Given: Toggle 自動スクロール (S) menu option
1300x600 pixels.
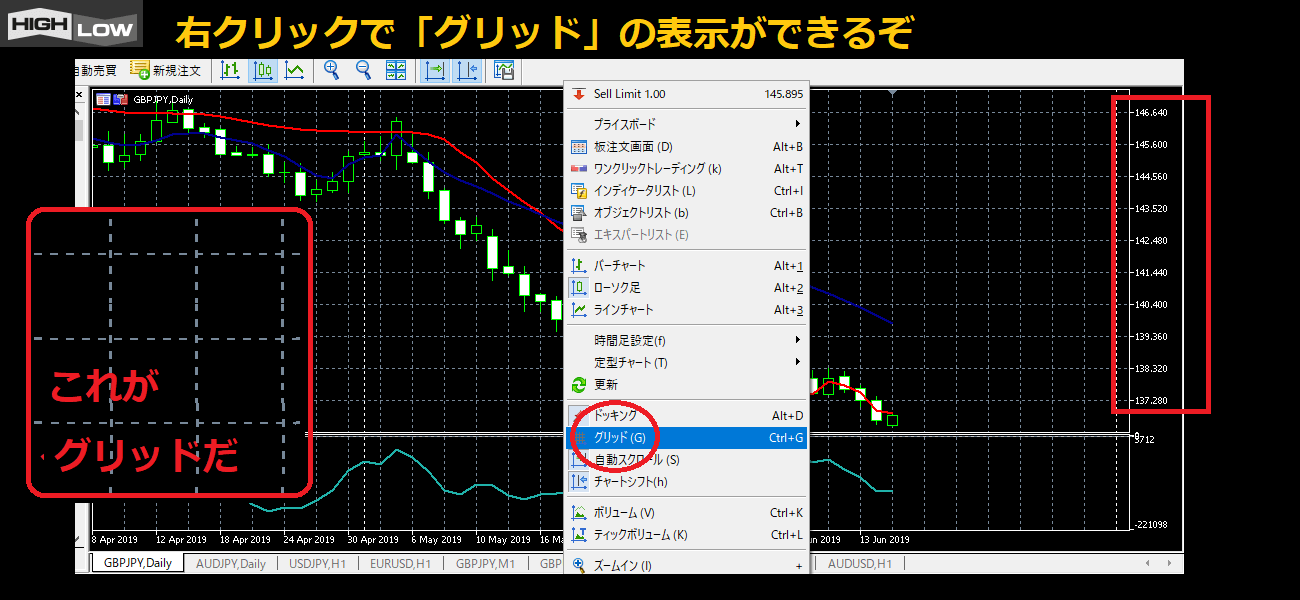Looking at the screenshot, I should coord(636,460).
